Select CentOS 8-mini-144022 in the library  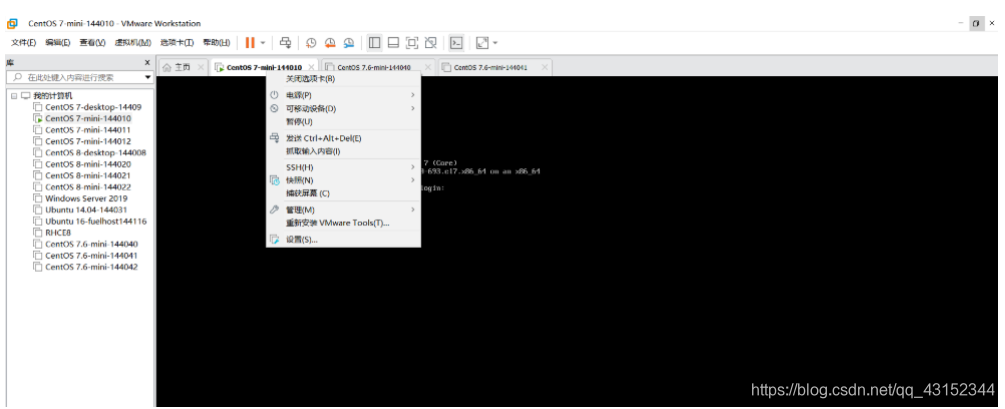pyautogui.click(x=88, y=187)
